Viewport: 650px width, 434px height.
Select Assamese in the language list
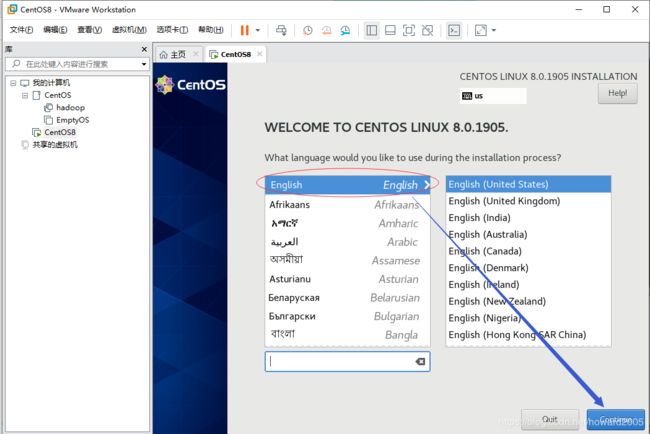click(x=347, y=260)
